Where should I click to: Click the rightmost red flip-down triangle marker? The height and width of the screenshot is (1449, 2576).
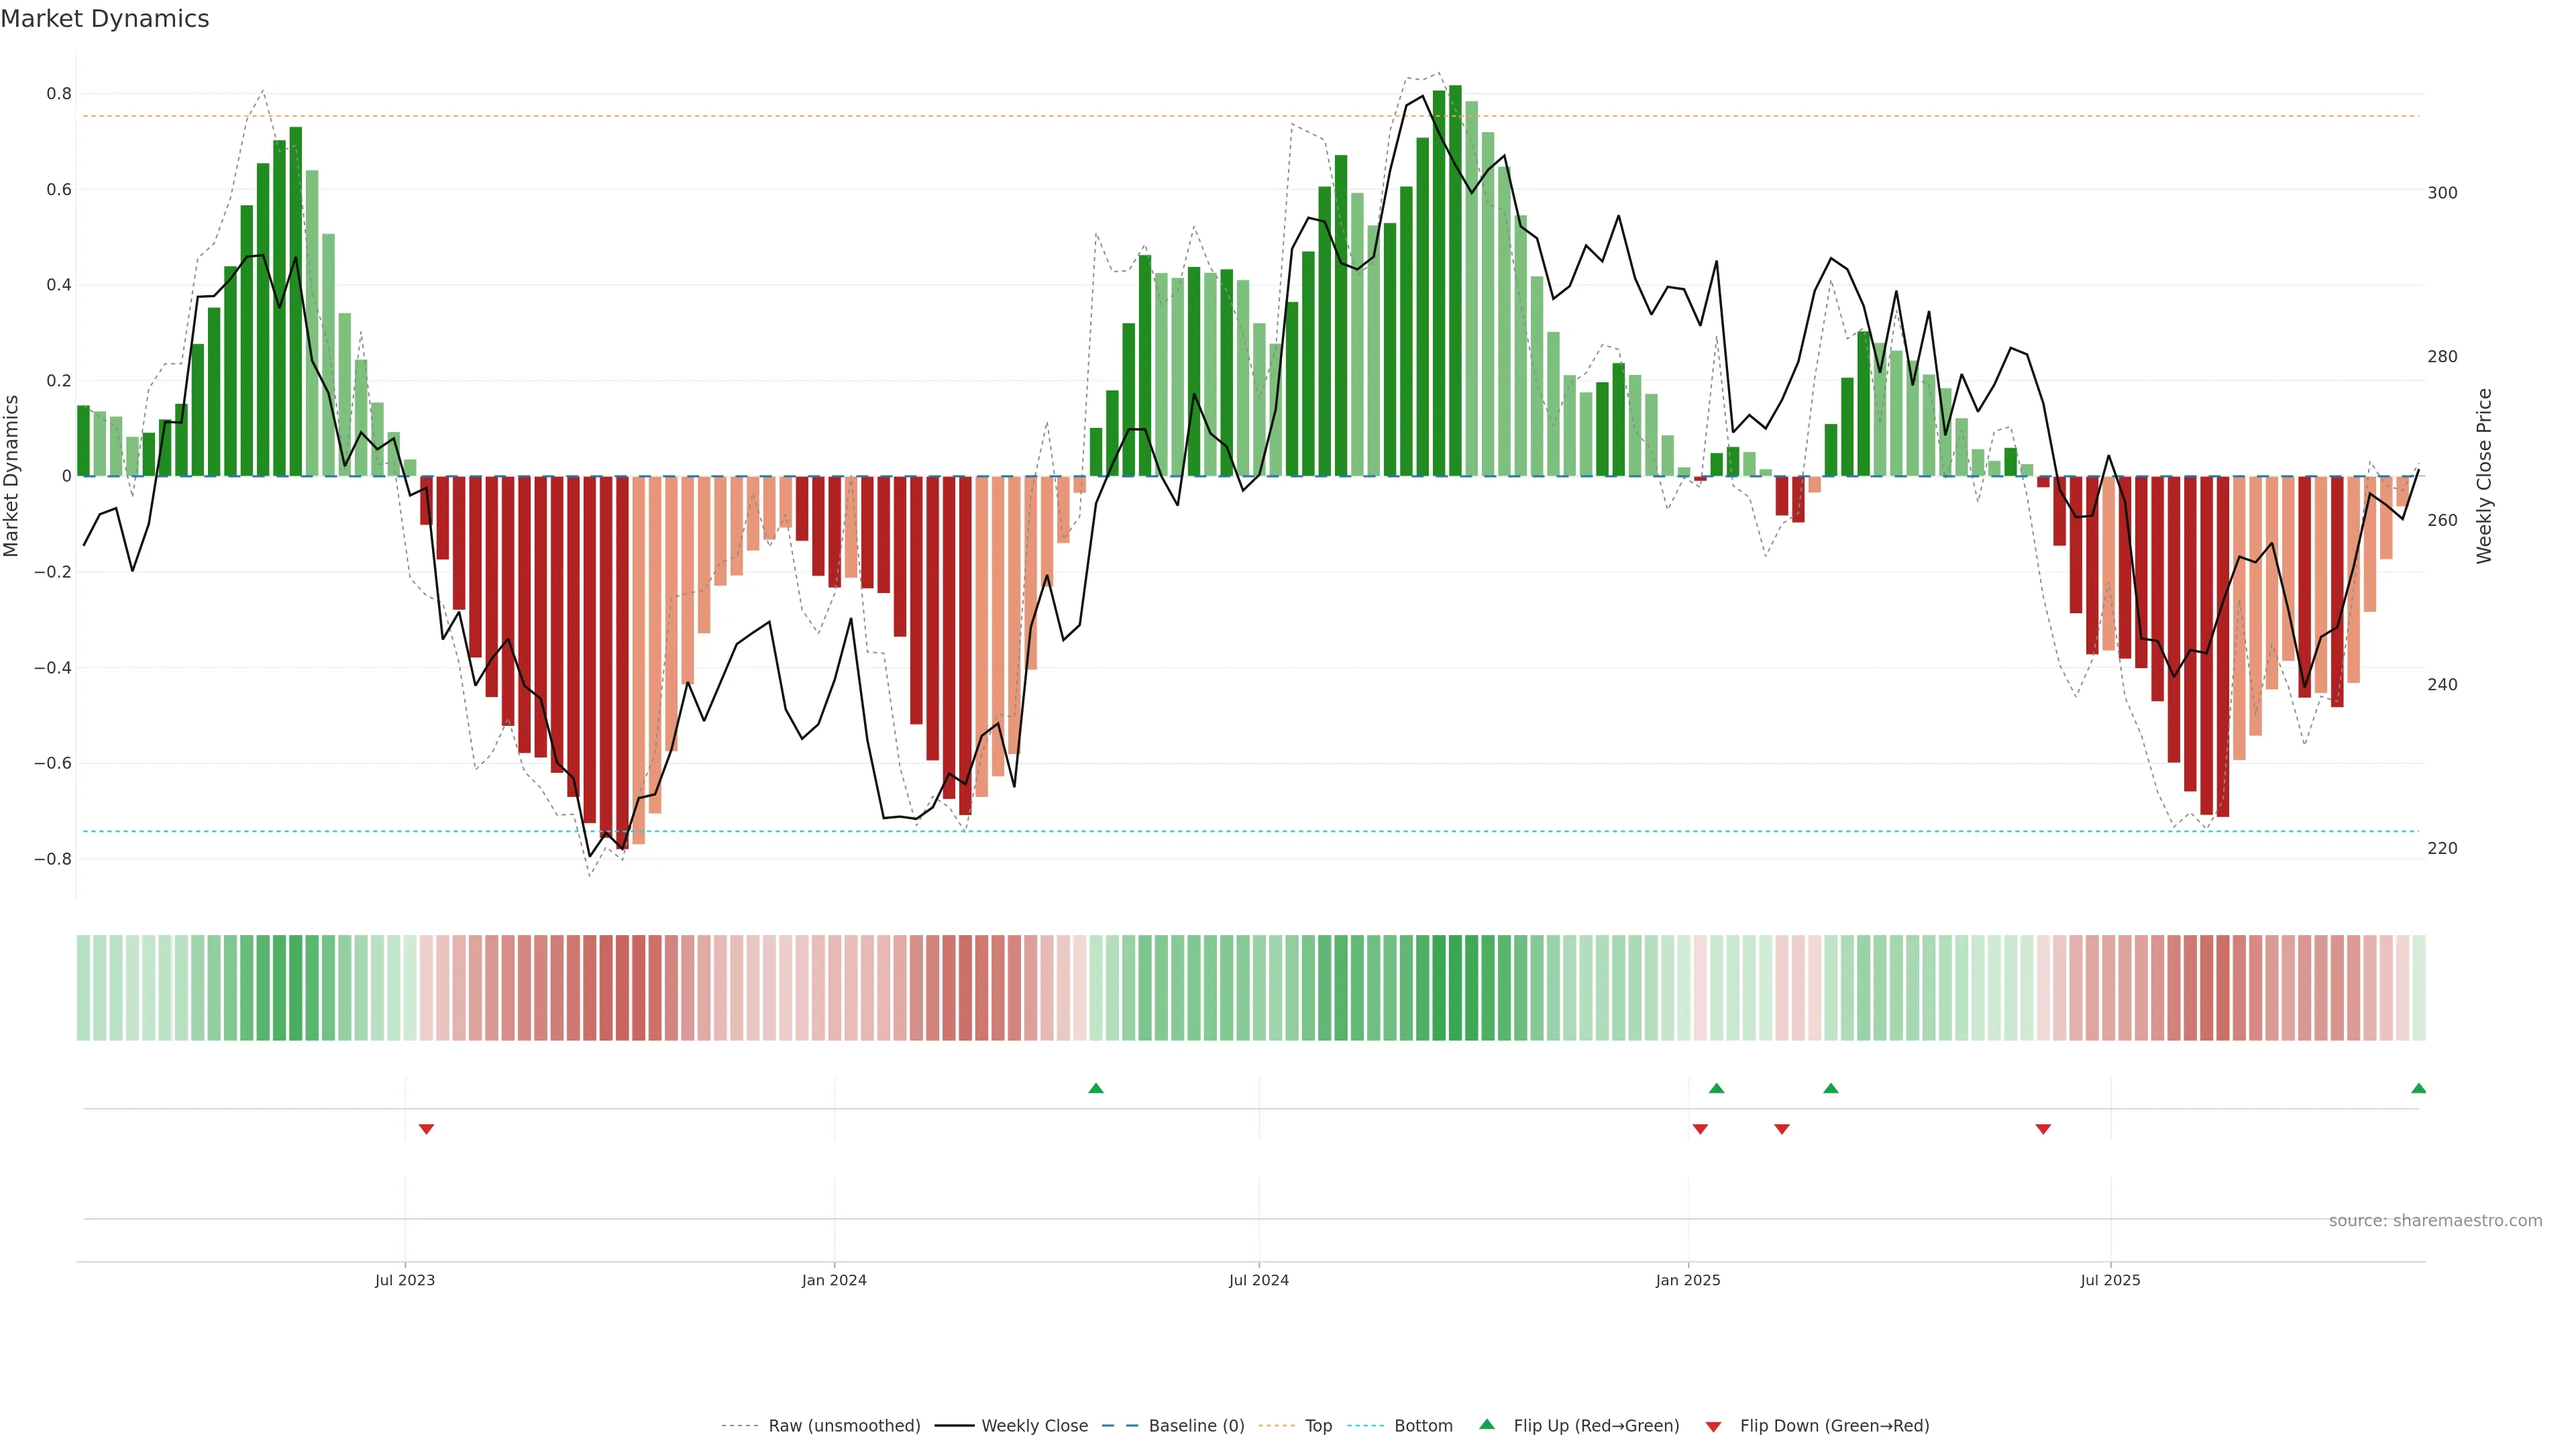pyautogui.click(x=2043, y=1129)
